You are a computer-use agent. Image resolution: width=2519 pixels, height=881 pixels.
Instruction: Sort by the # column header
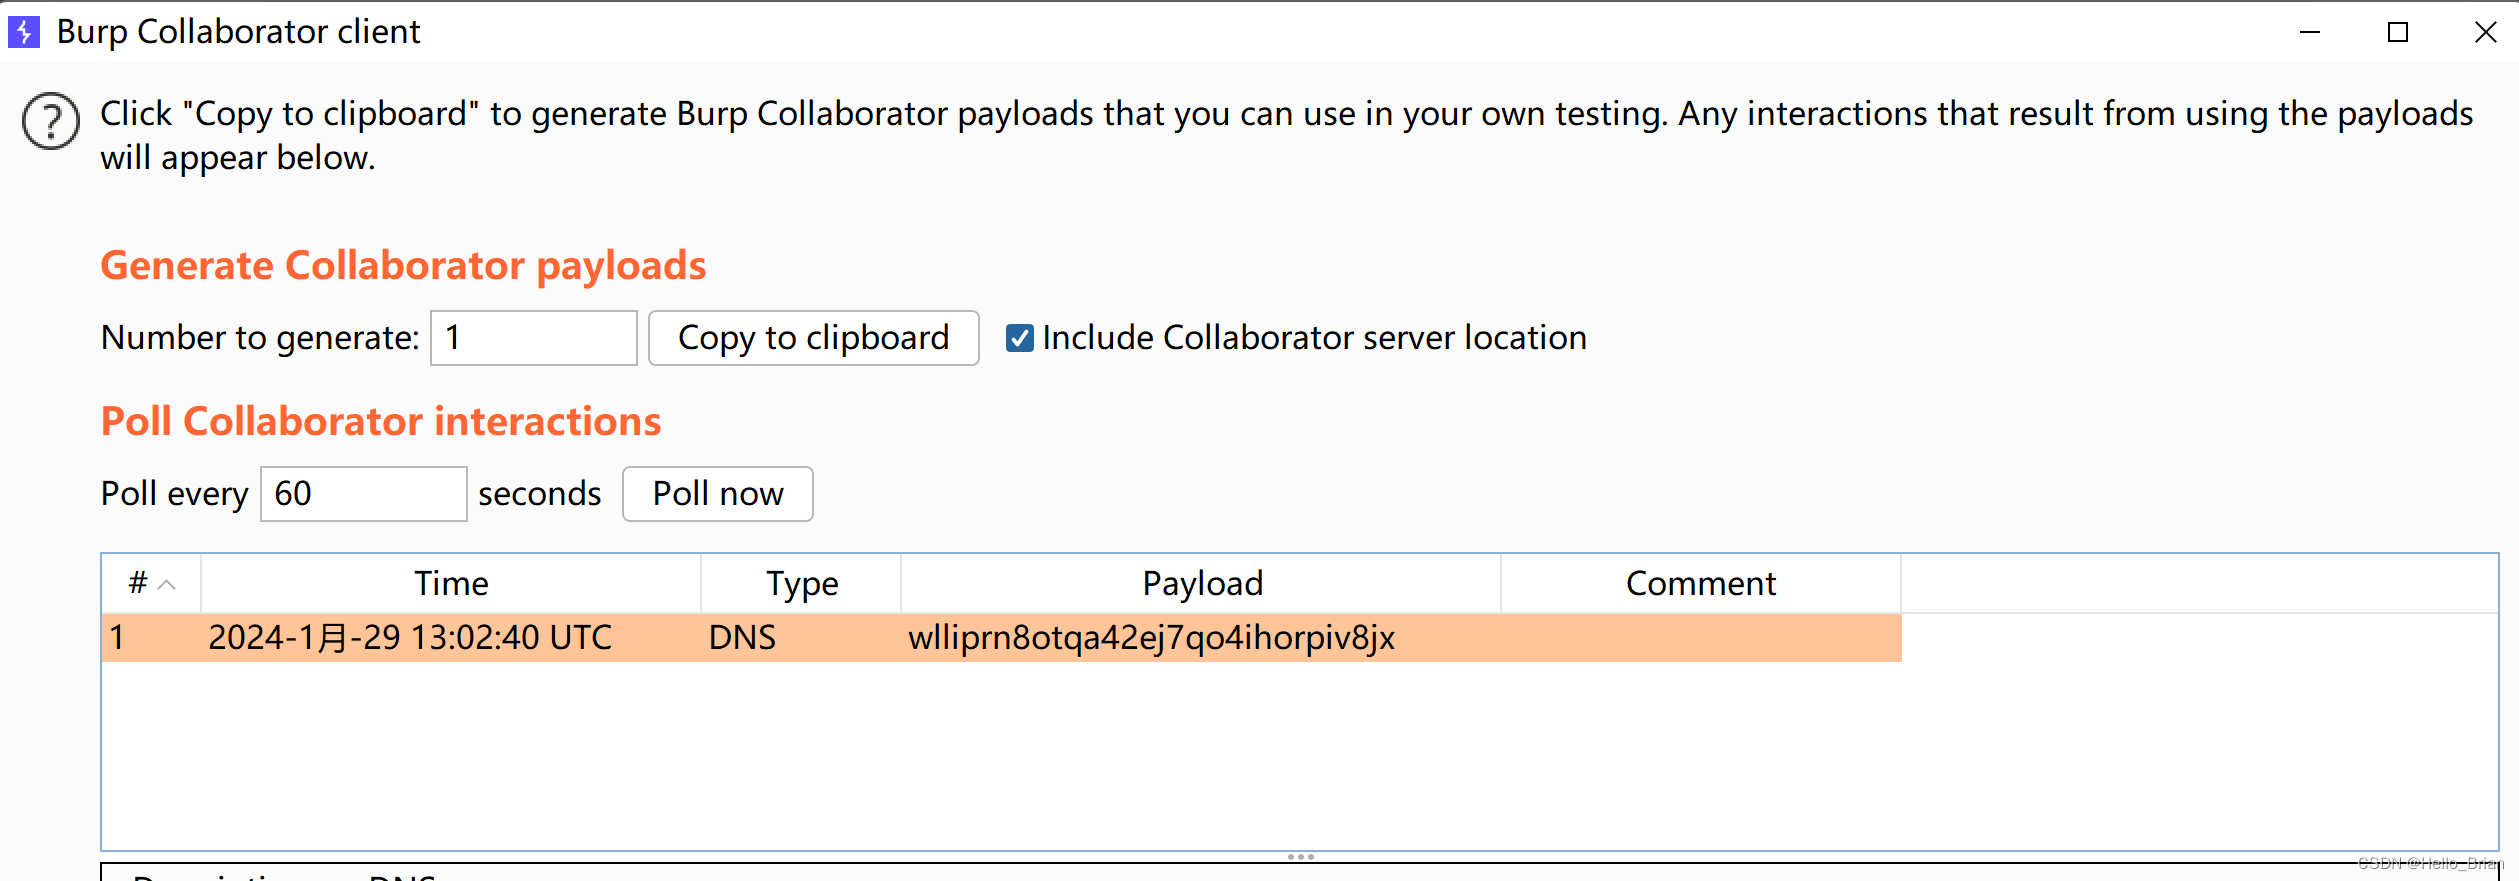click(x=151, y=583)
